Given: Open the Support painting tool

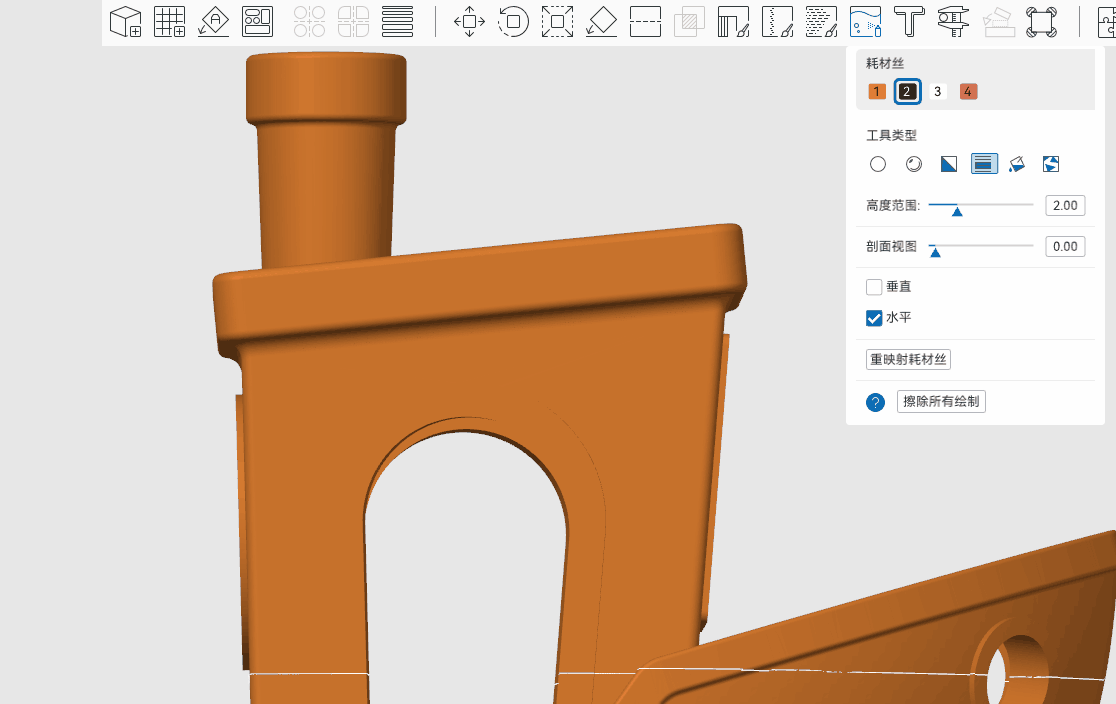Looking at the screenshot, I should pyautogui.click(x=733, y=21).
